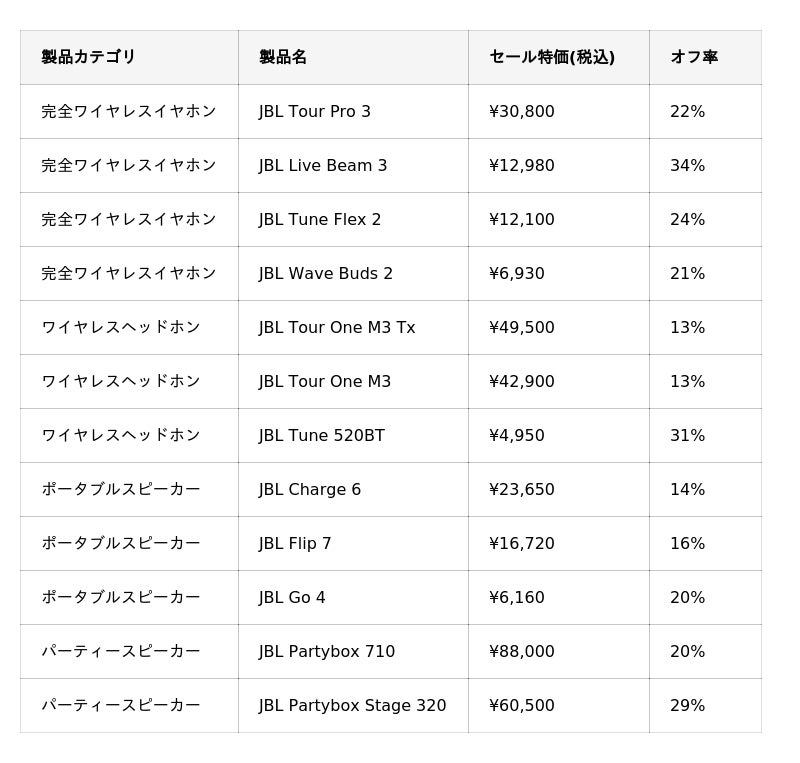Select the ¥30,800 sale price cell
The width and height of the screenshot is (800, 763).
point(522,112)
